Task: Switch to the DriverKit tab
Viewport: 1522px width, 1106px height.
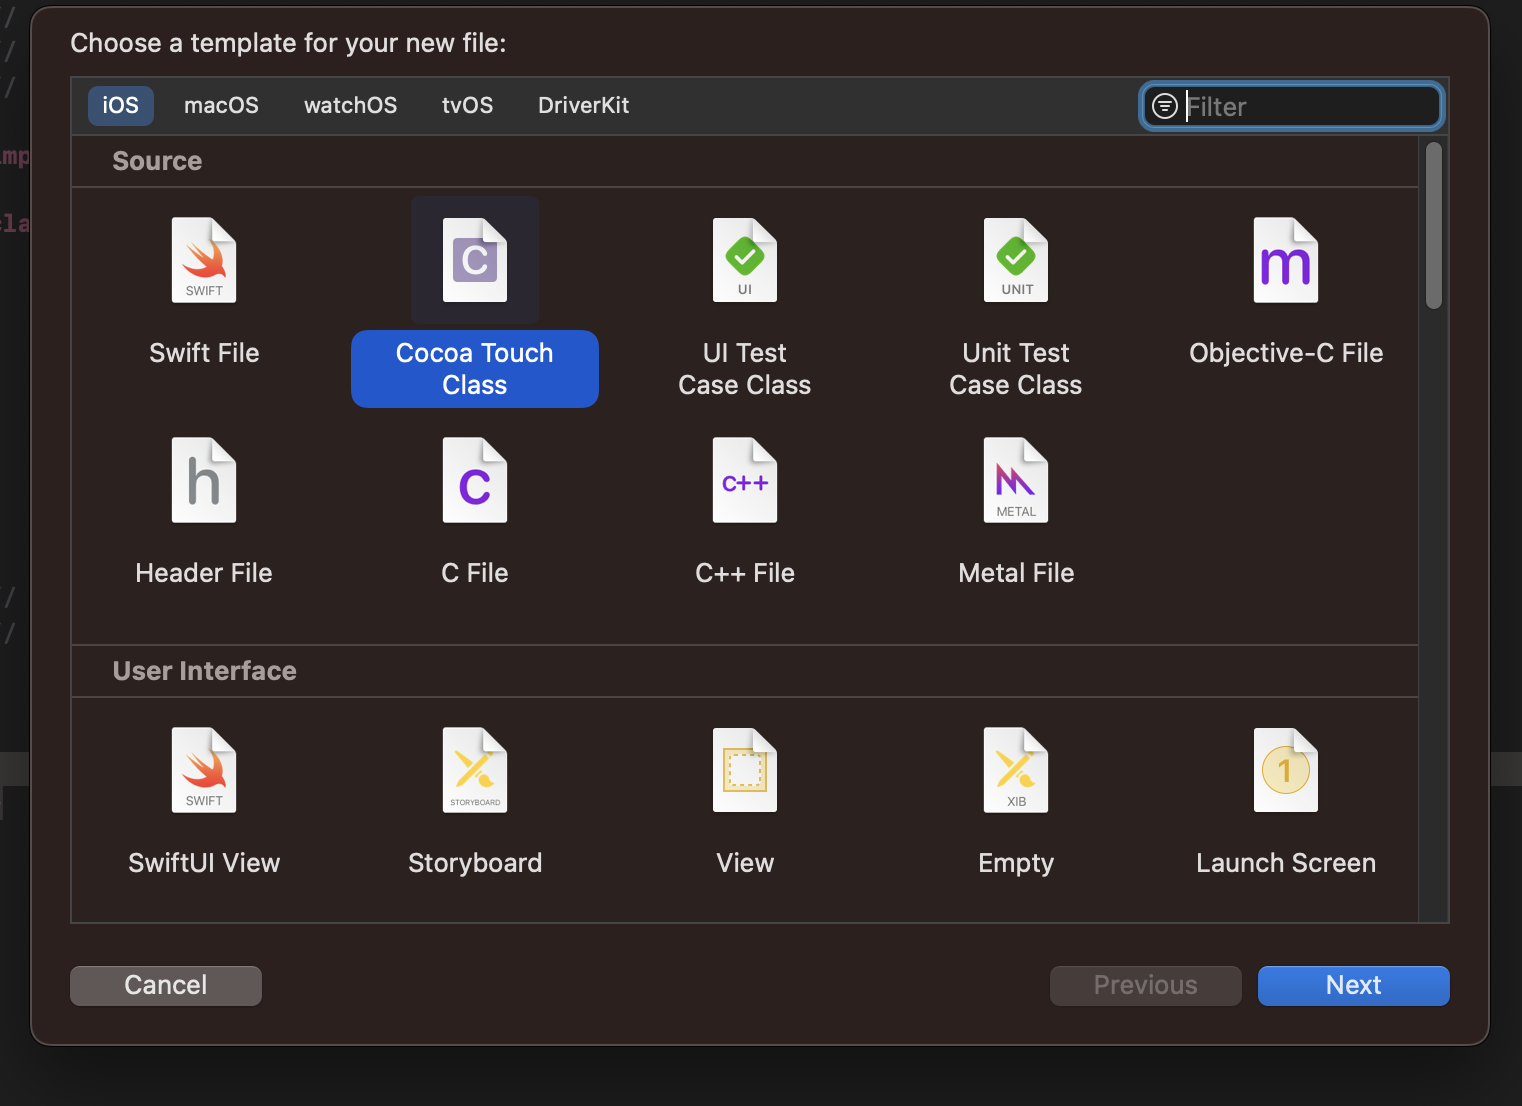Action: [x=584, y=105]
